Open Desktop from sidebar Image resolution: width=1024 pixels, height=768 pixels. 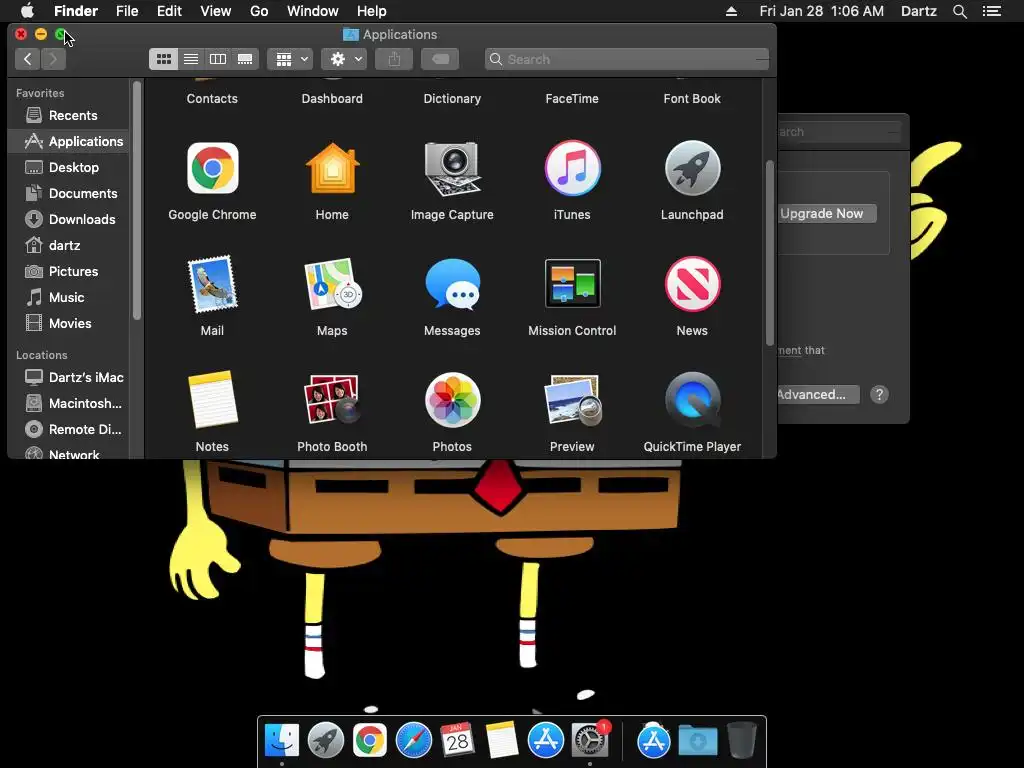(x=69, y=168)
